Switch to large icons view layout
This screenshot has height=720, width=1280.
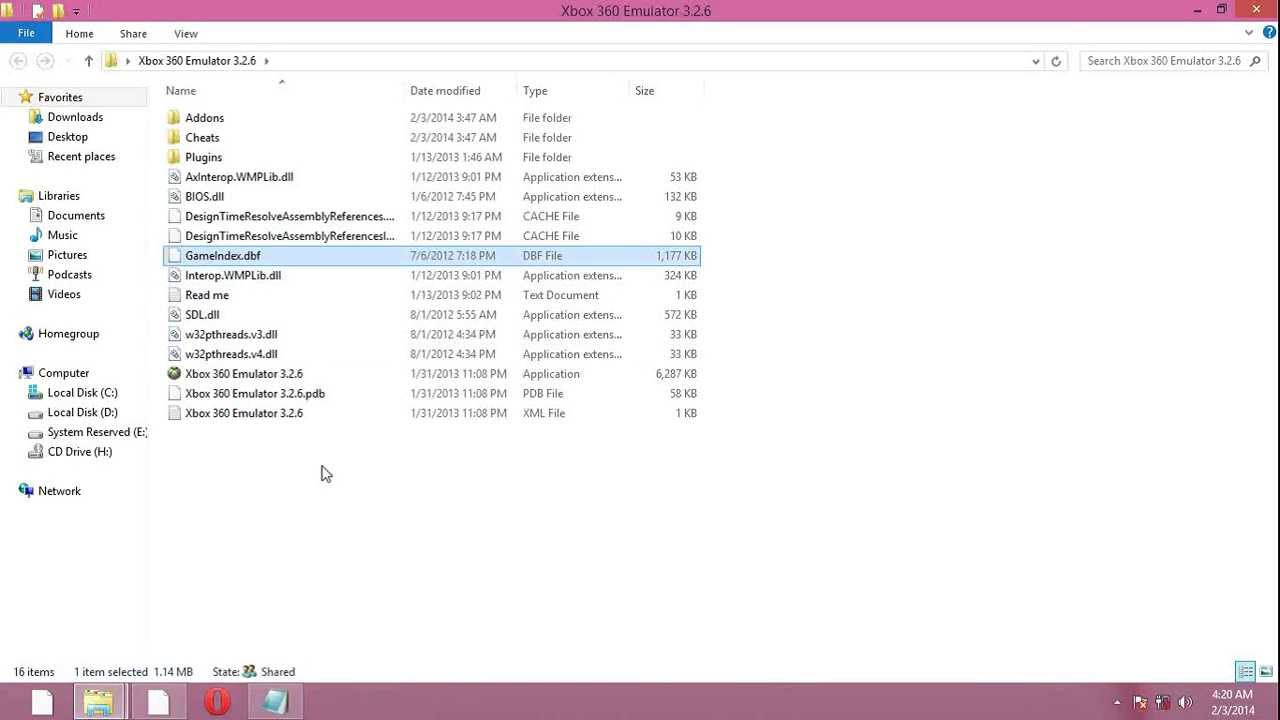click(1266, 672)
